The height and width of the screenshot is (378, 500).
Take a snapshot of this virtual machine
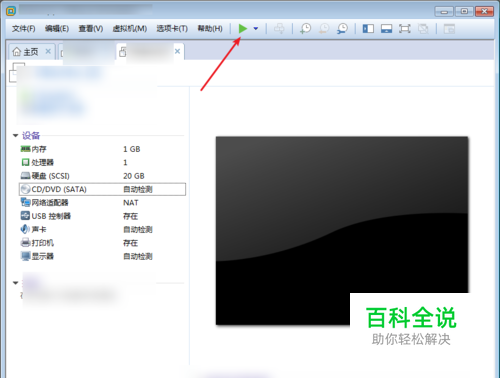coord(305,29)
